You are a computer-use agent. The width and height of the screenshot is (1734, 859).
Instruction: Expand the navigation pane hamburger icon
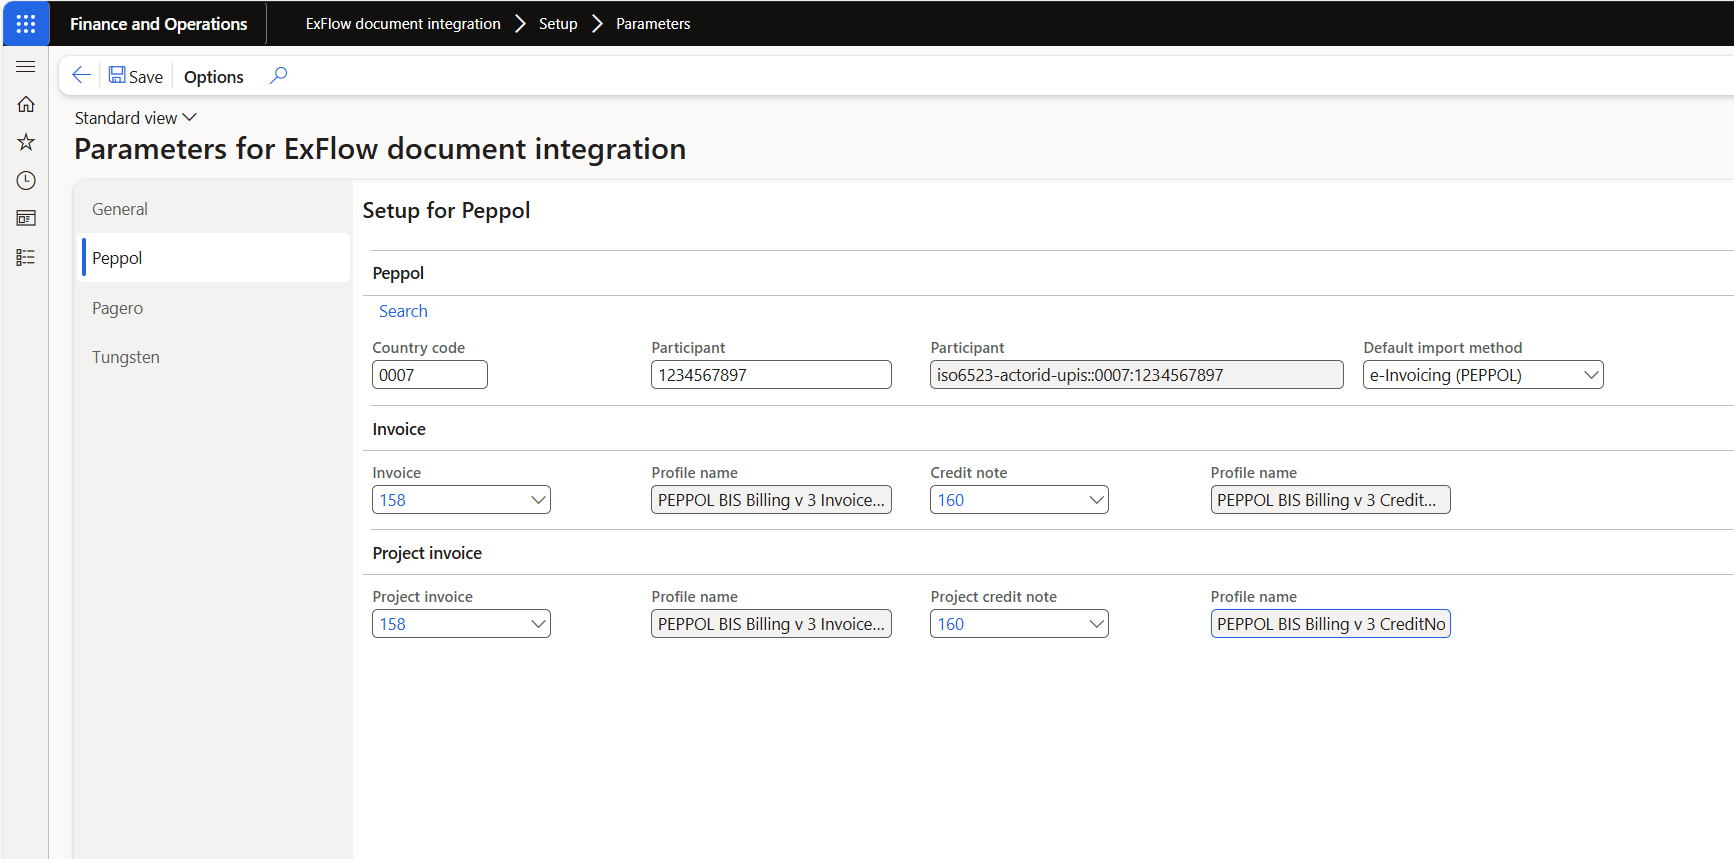pos(26,66)
